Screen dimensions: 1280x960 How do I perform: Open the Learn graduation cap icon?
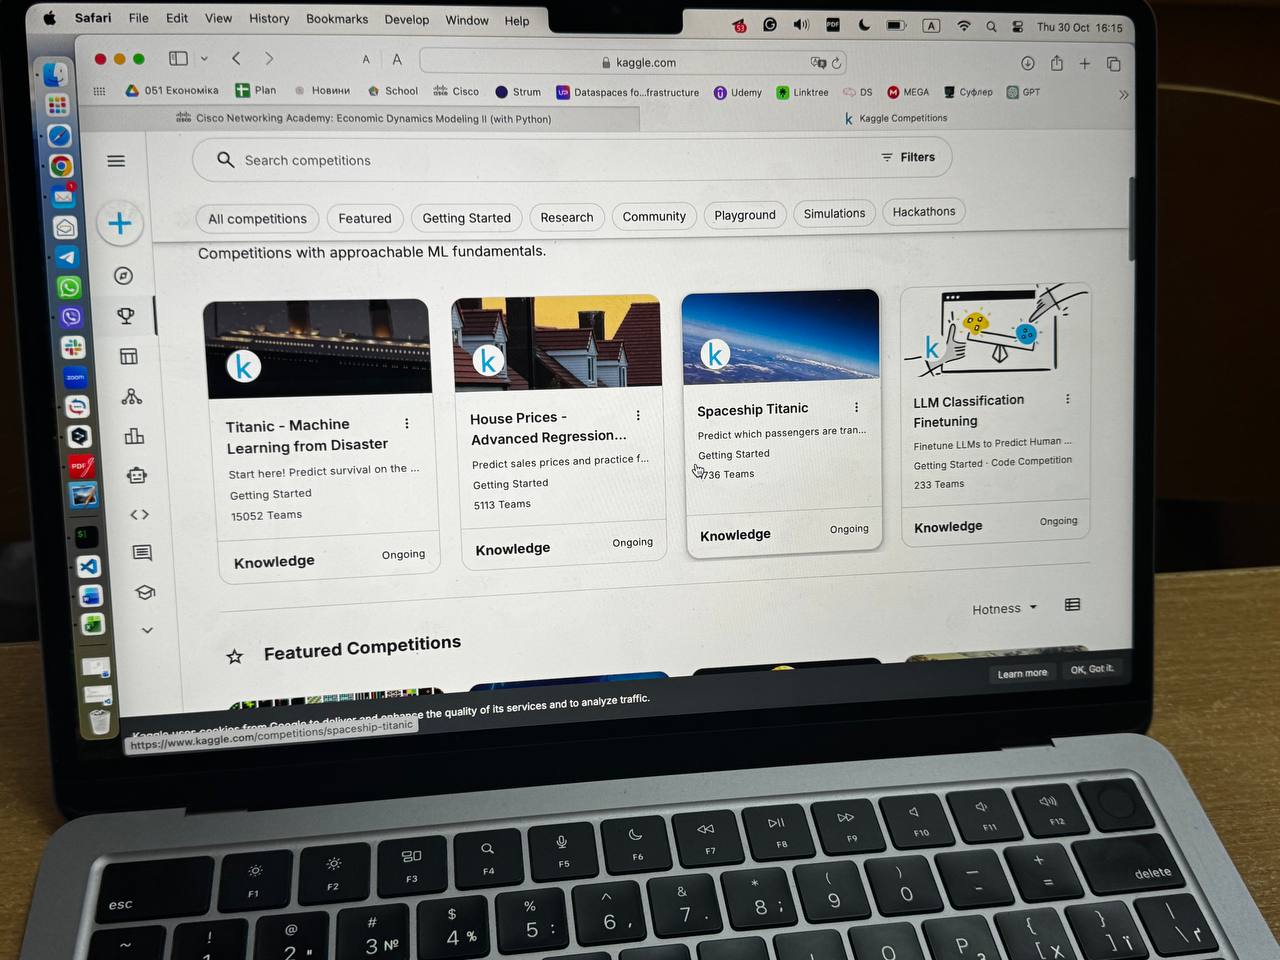click(x=145, y=592)
